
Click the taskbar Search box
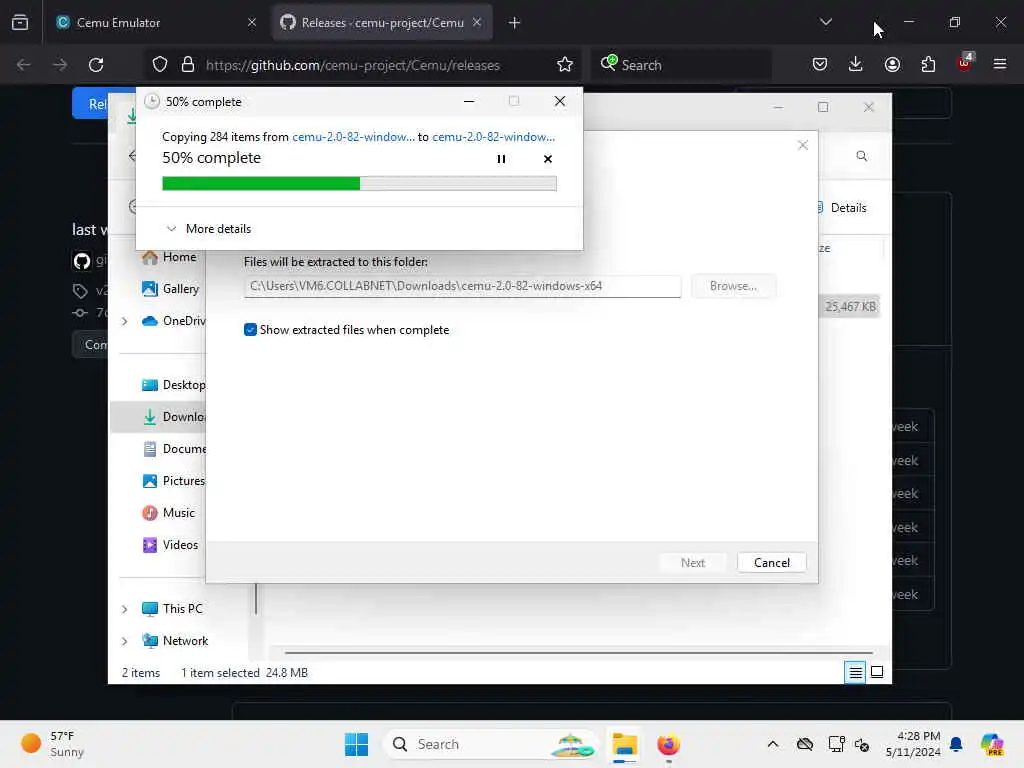pyautogui.click(x=490, y=744)
